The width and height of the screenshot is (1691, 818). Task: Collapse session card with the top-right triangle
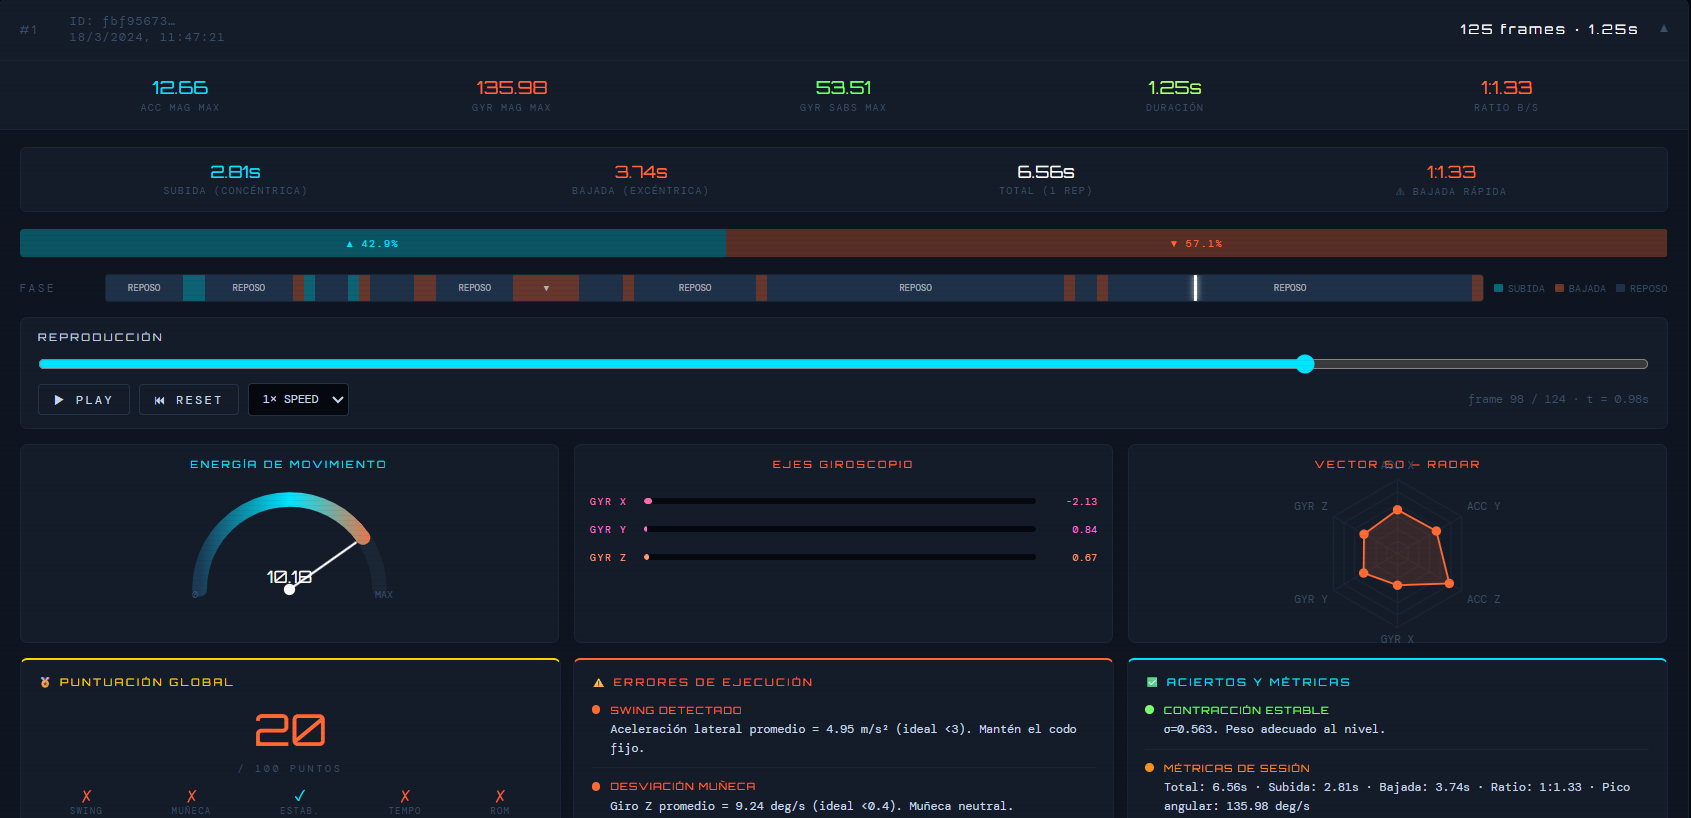1664,28
